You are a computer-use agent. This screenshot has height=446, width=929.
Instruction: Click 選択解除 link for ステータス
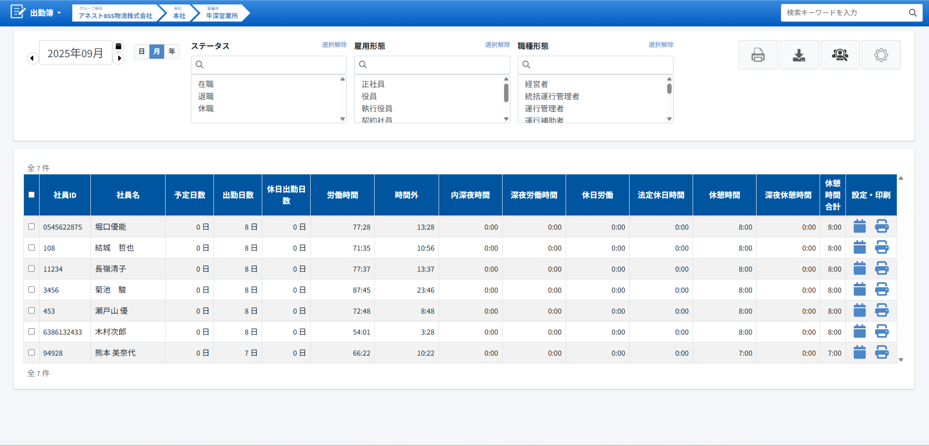[x=334, y=44]
